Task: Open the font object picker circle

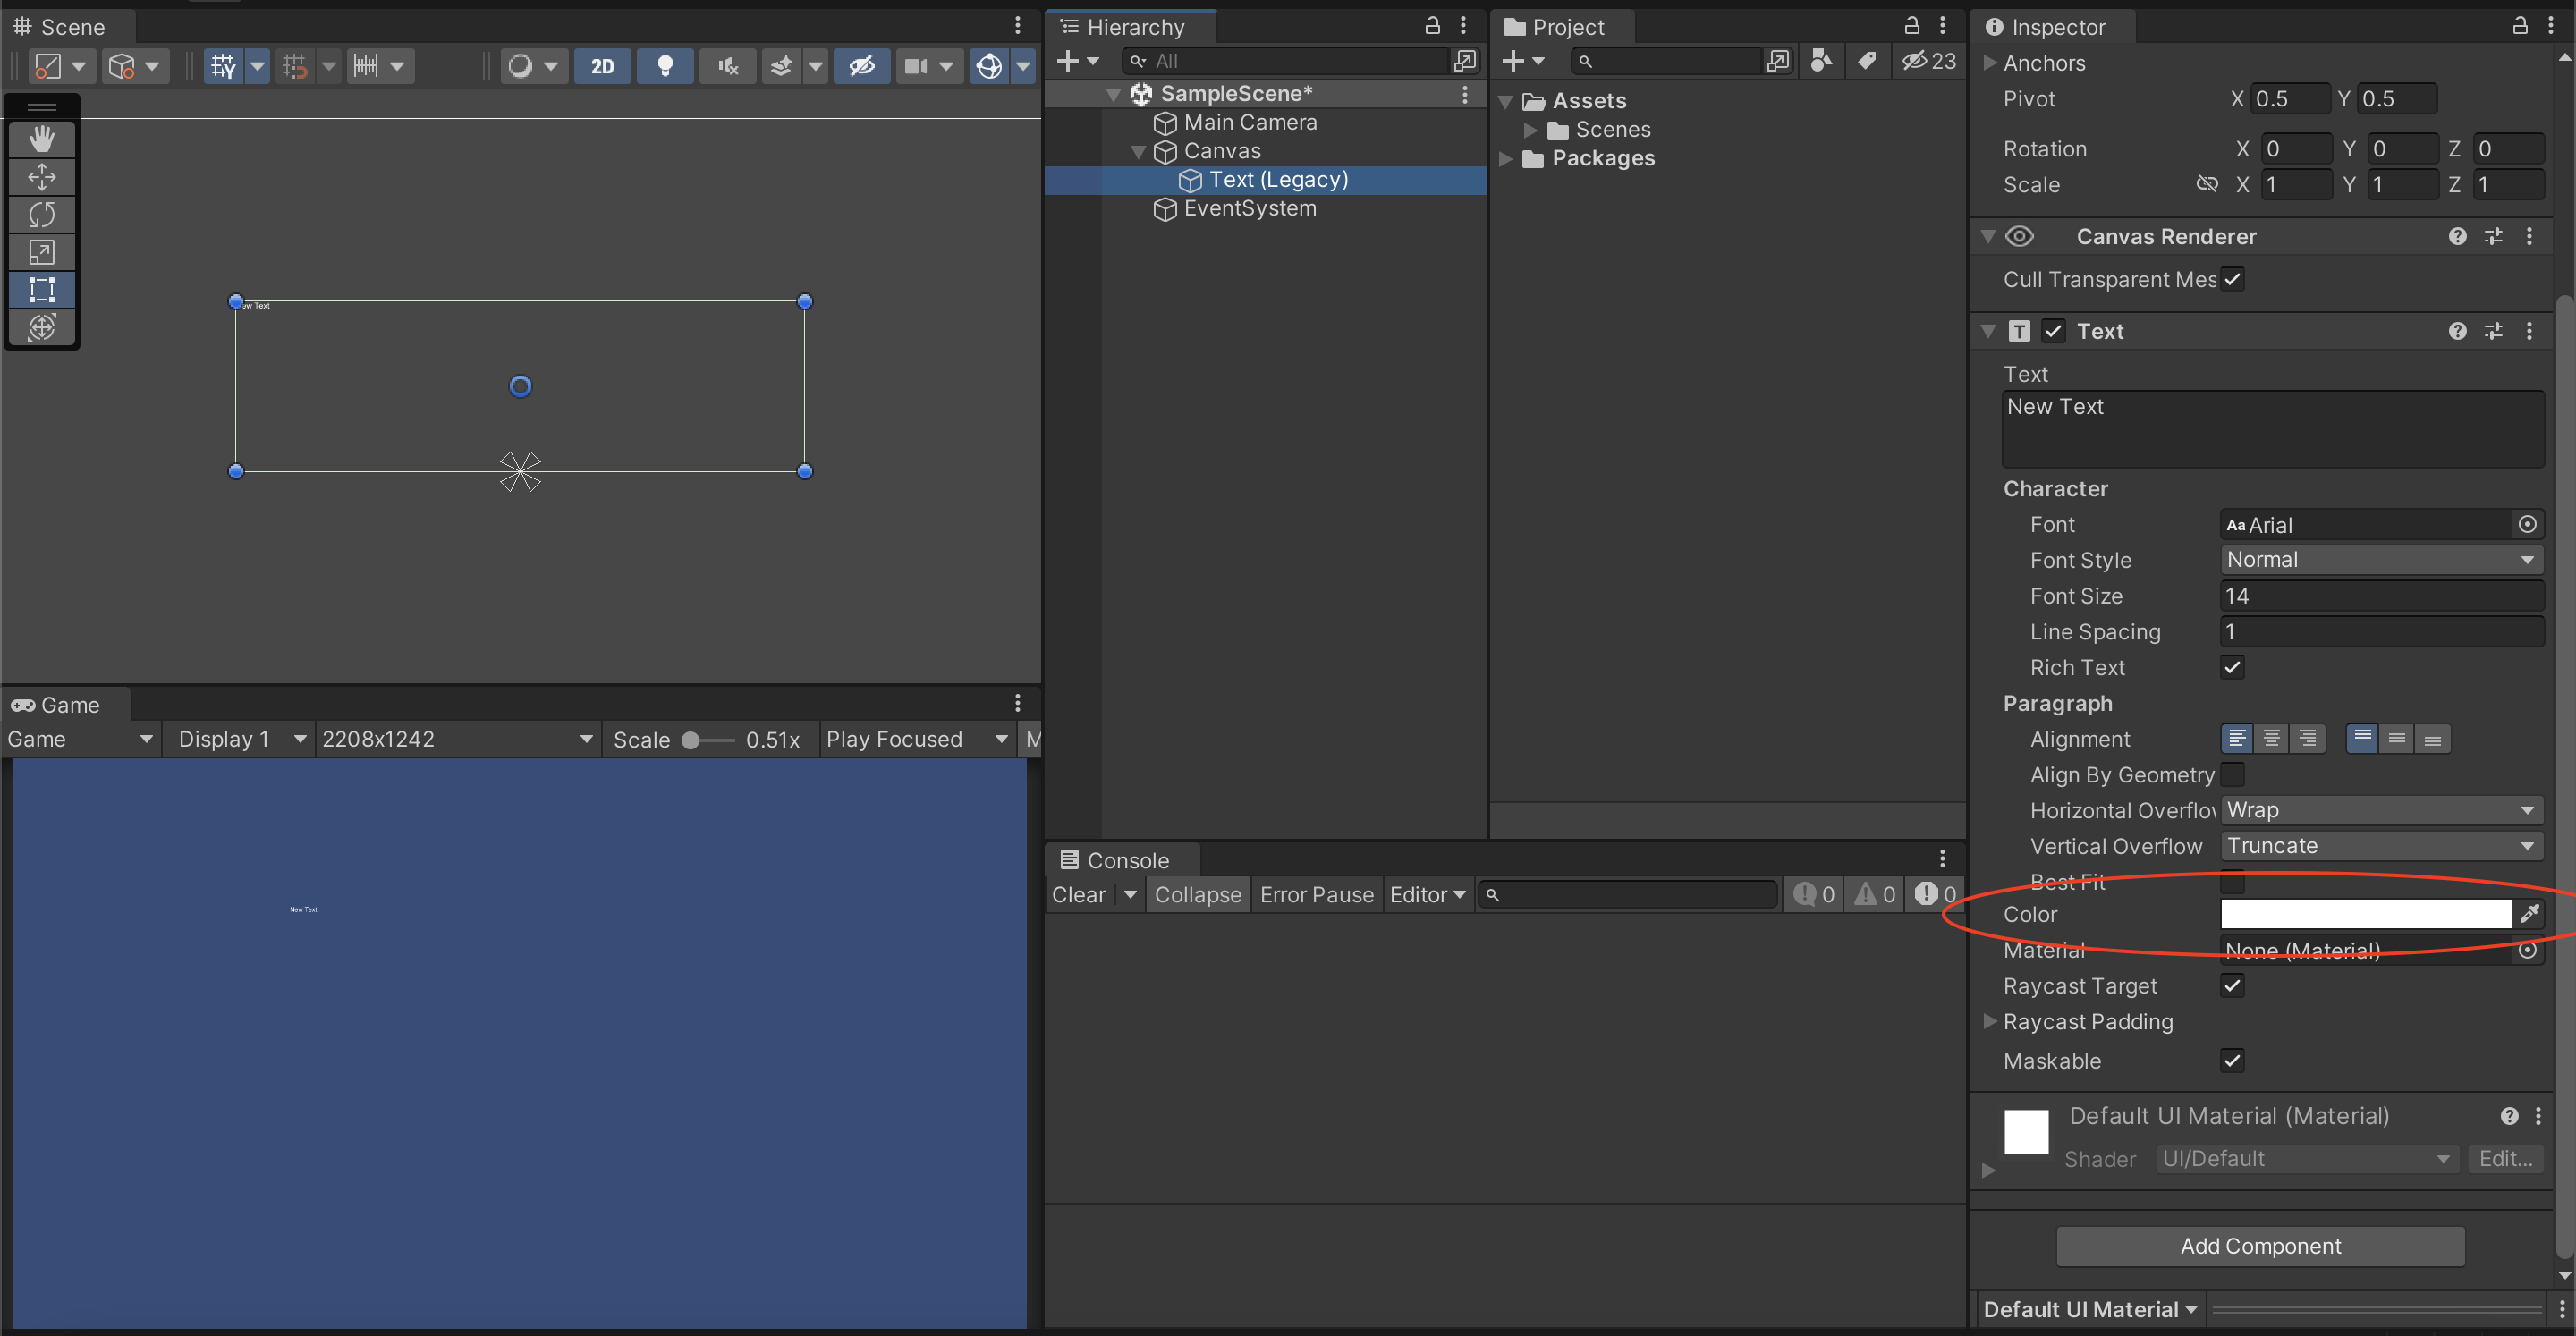Action: tap(2527, 525)
